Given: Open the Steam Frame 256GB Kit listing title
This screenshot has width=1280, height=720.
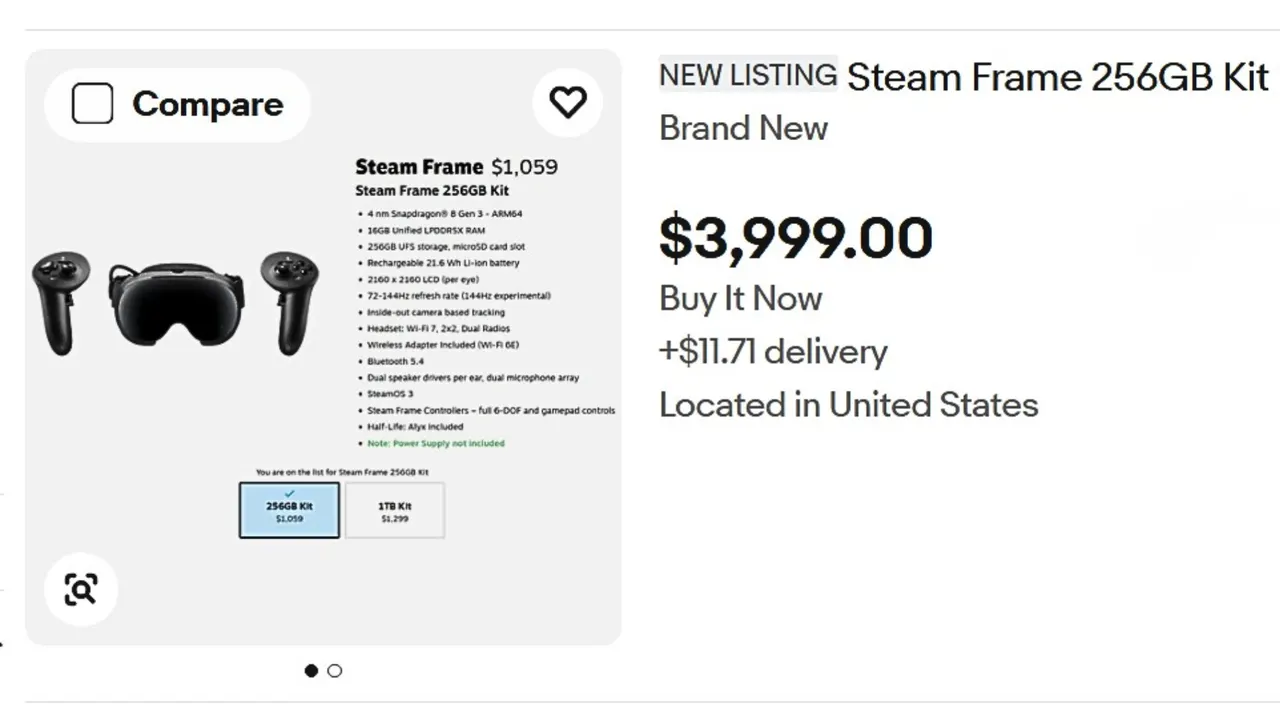Looking at the screenshot, I should click(1058, 77).
